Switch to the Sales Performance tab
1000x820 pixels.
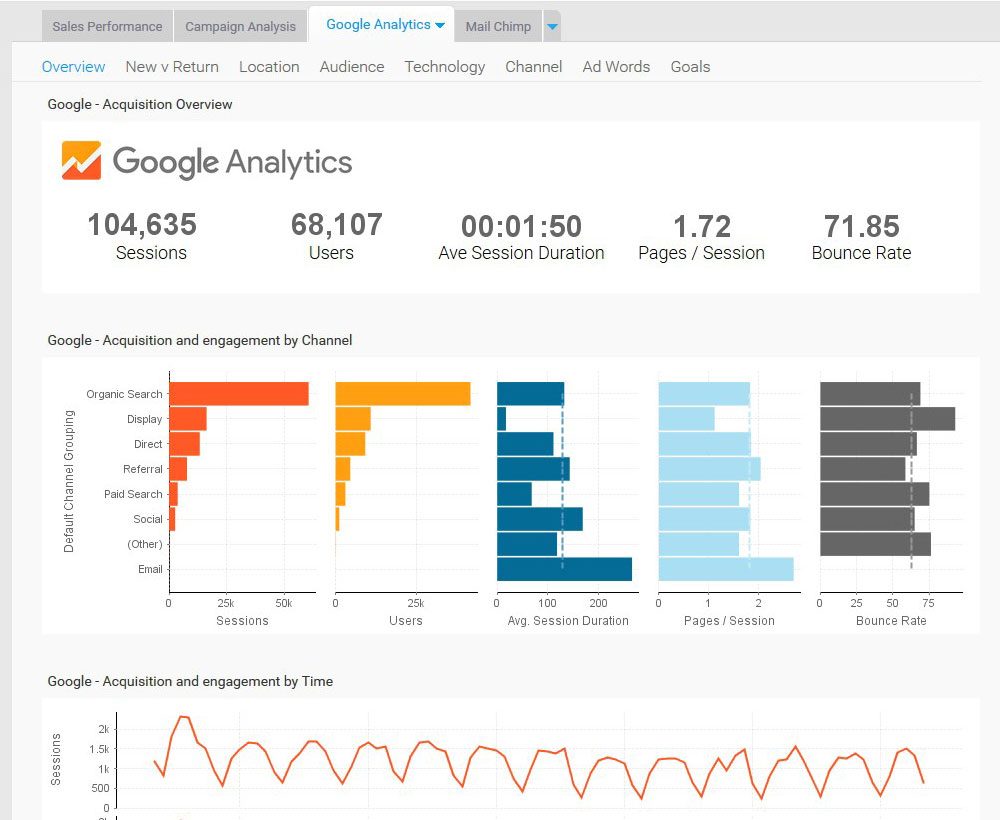(x=107, y=26)
